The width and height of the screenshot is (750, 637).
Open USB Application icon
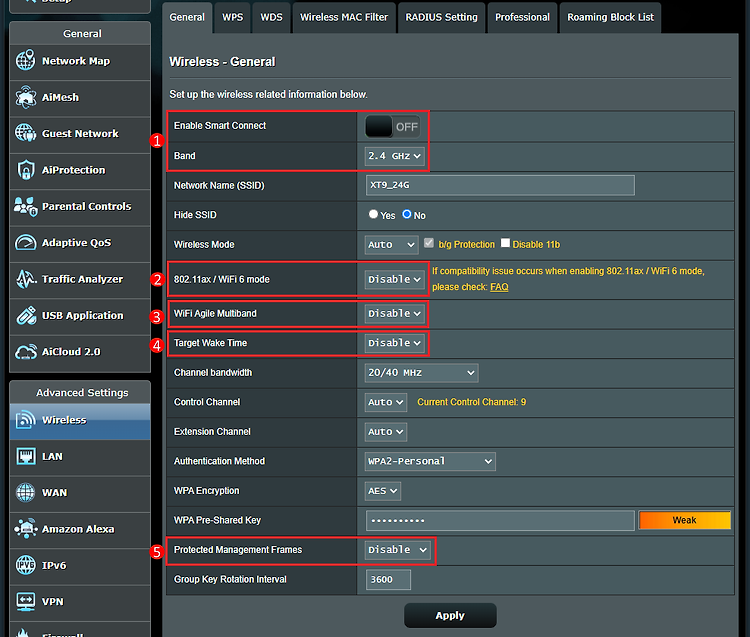(x=25, y=315)
